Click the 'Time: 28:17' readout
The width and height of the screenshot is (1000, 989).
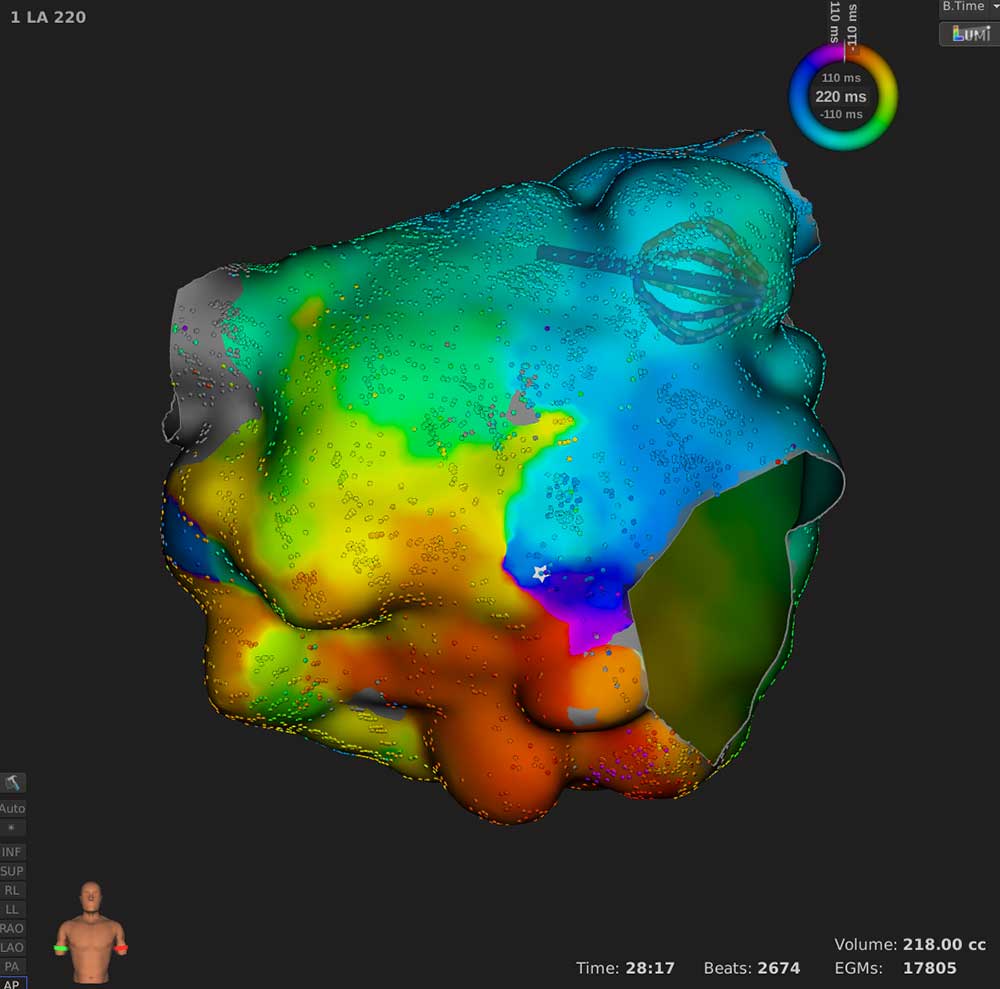point(625,968)
